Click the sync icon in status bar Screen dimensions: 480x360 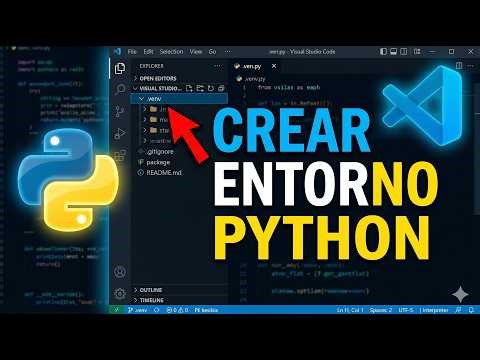(x=157, y=310)
